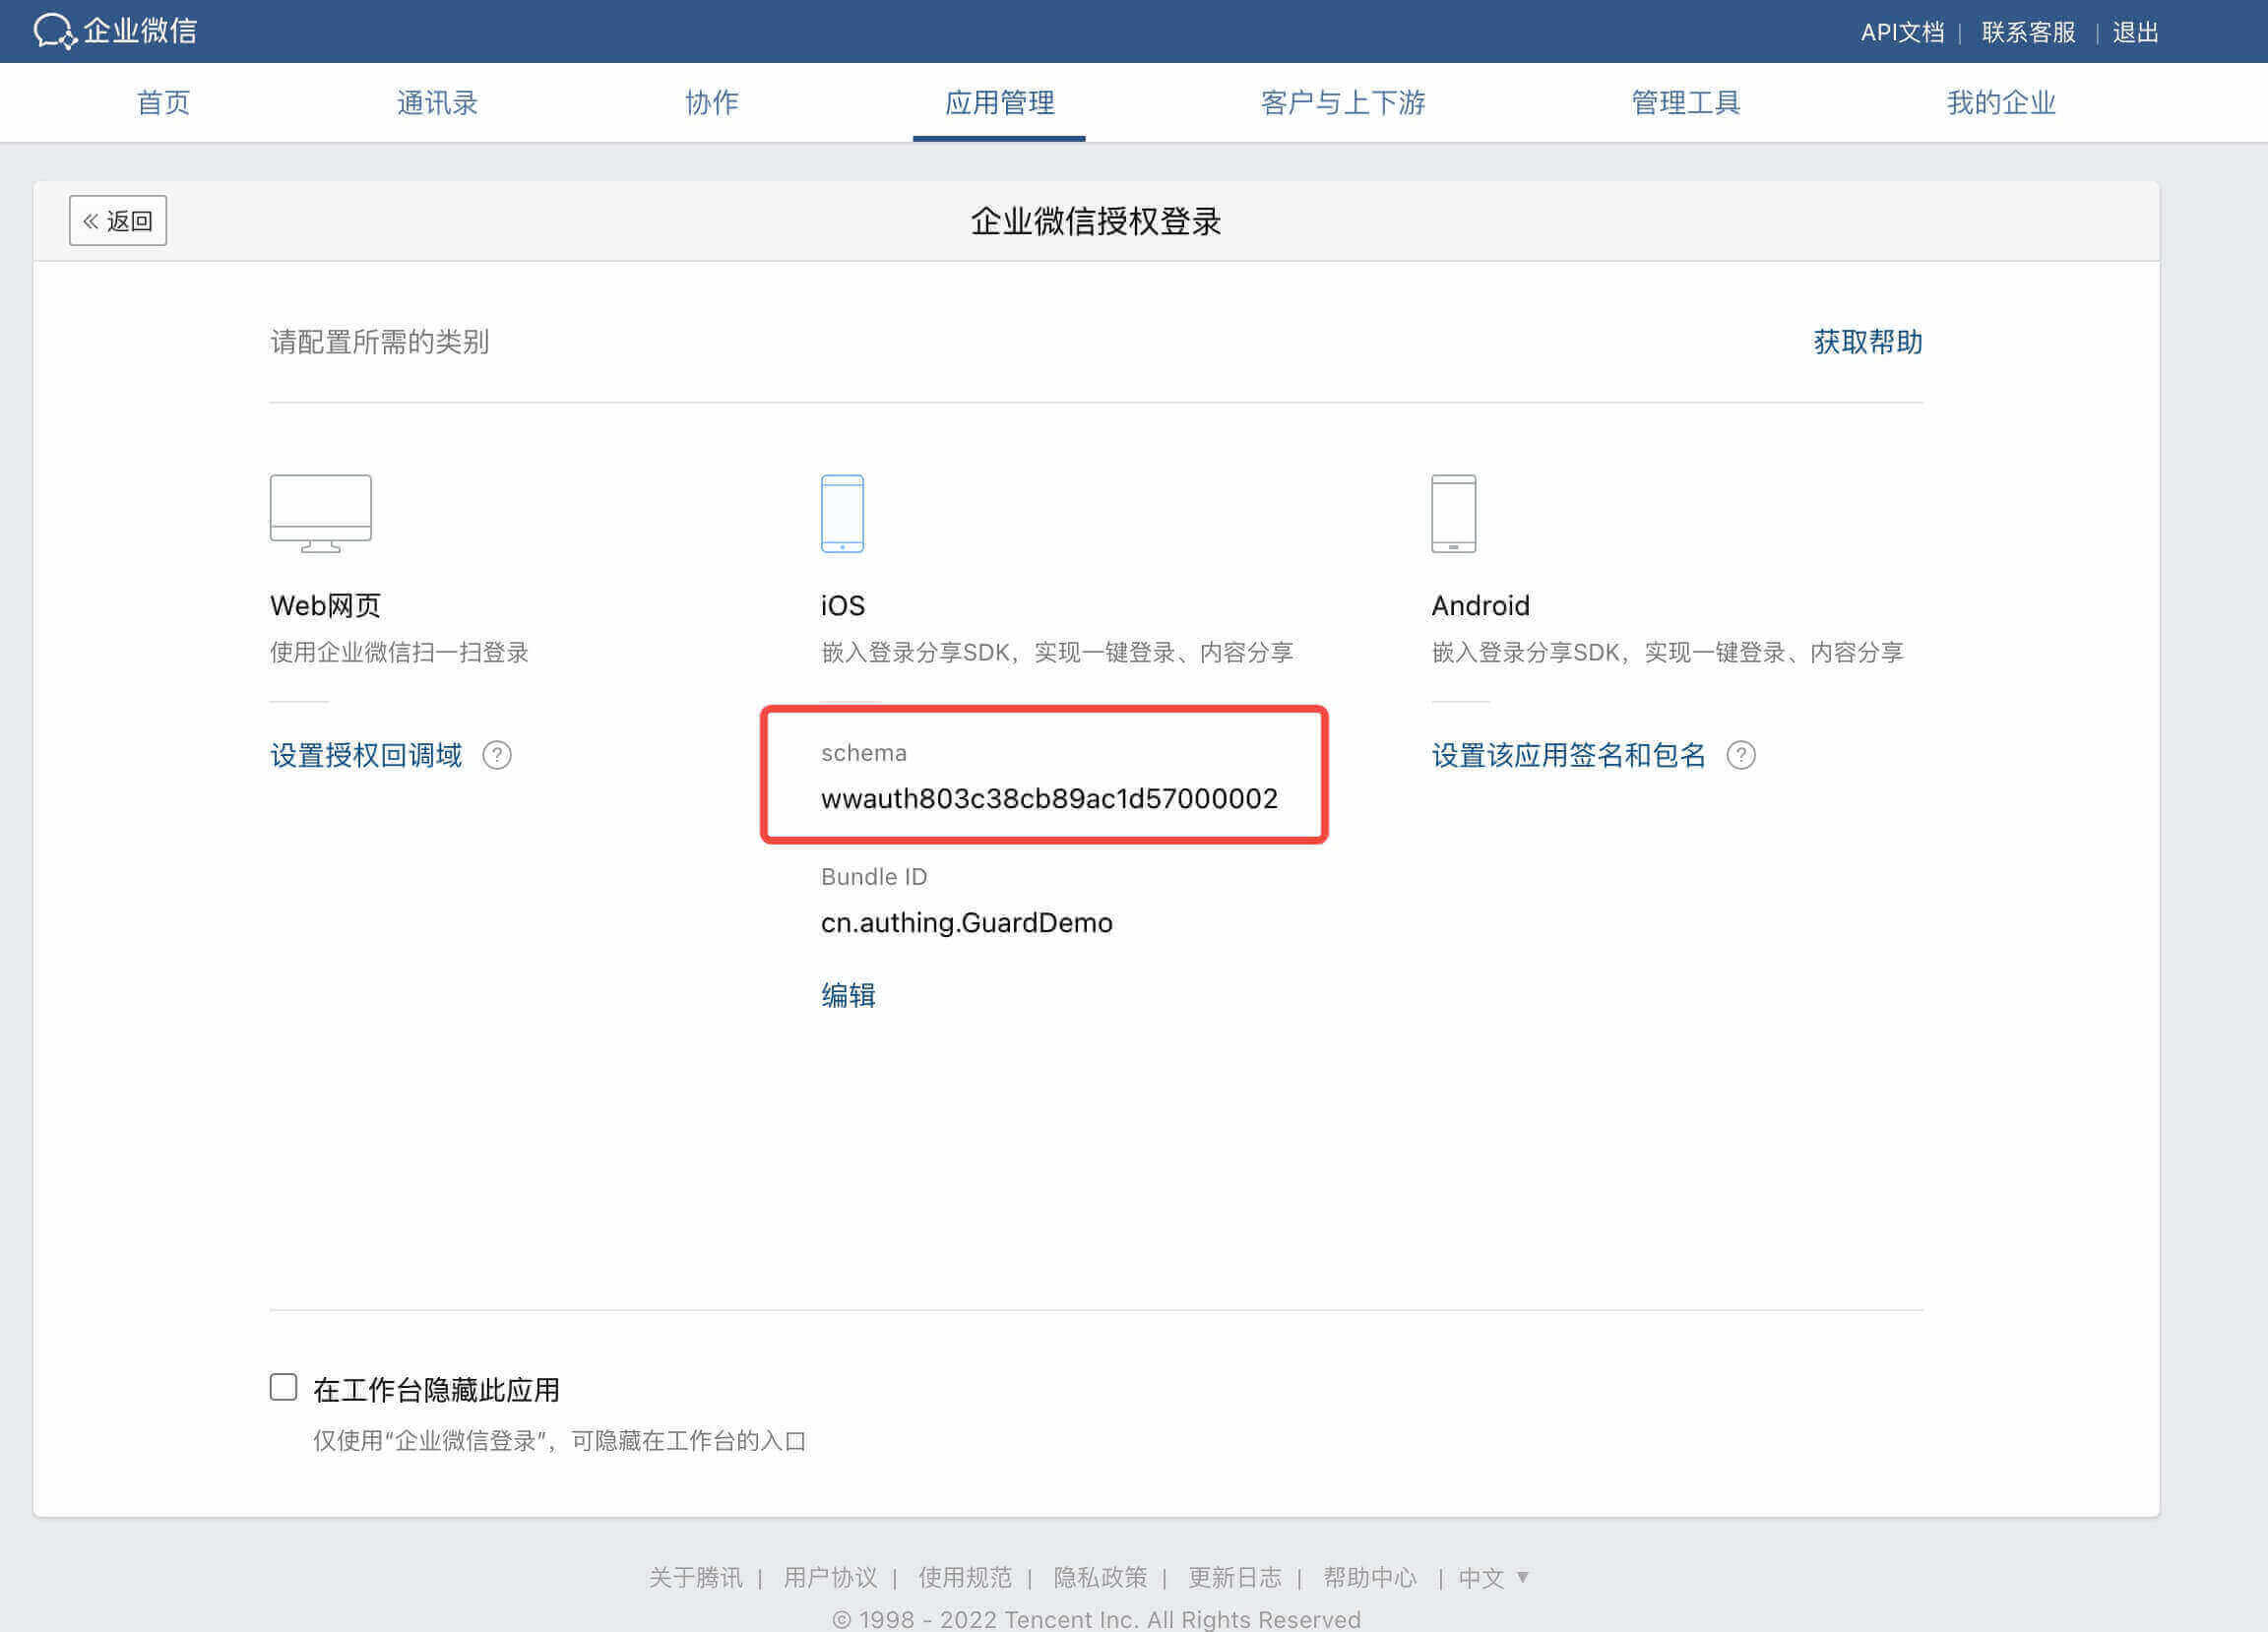2268x1632 pixels.
Task: Click the double-chevron 返回 back button
Action: pyautogui.click(x=118, y=221)
